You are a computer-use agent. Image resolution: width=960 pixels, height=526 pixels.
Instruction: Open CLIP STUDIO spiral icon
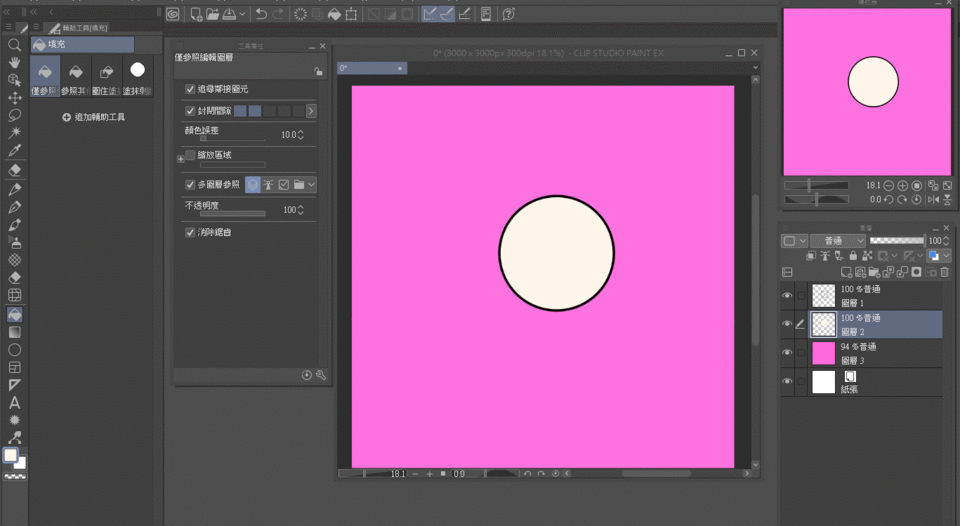(173, 14)
